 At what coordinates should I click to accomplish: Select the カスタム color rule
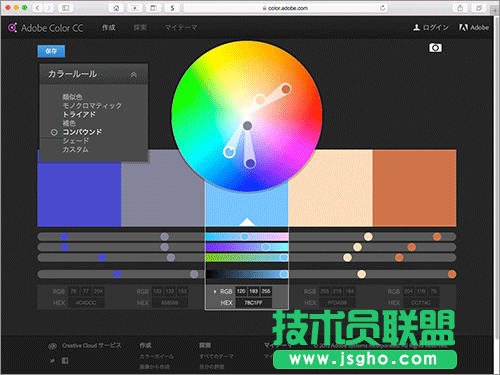(76, 150)
